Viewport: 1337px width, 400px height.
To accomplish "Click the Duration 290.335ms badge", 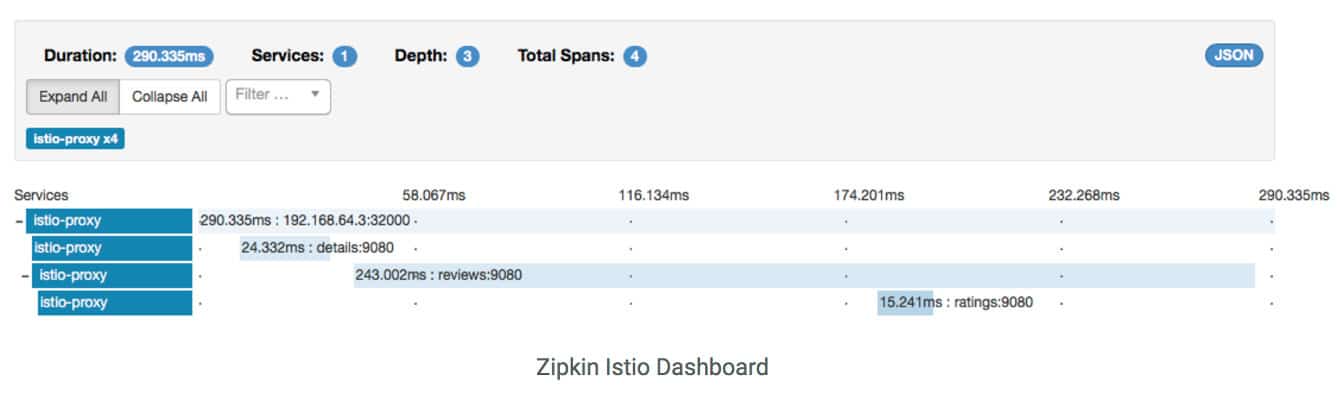I will (x=169, y=57).
